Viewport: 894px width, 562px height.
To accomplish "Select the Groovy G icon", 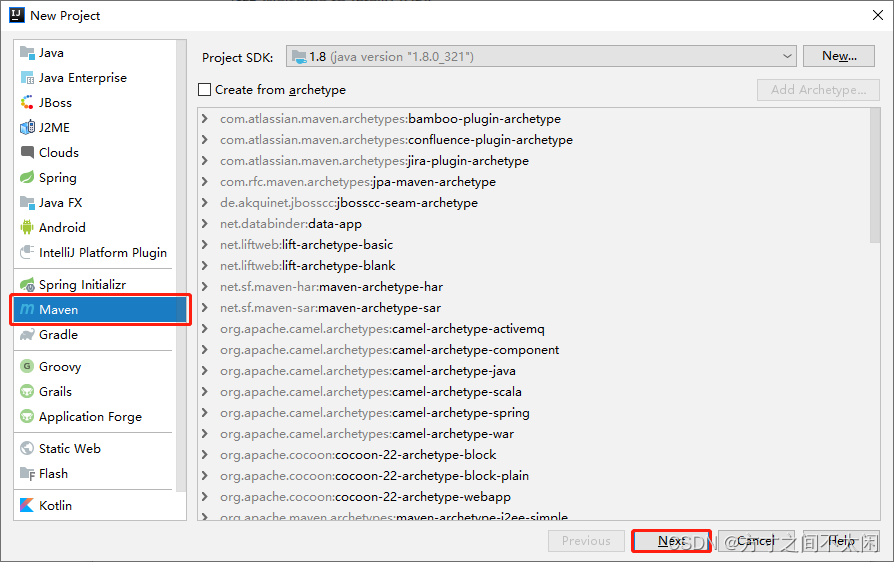I will click(27, 366).
